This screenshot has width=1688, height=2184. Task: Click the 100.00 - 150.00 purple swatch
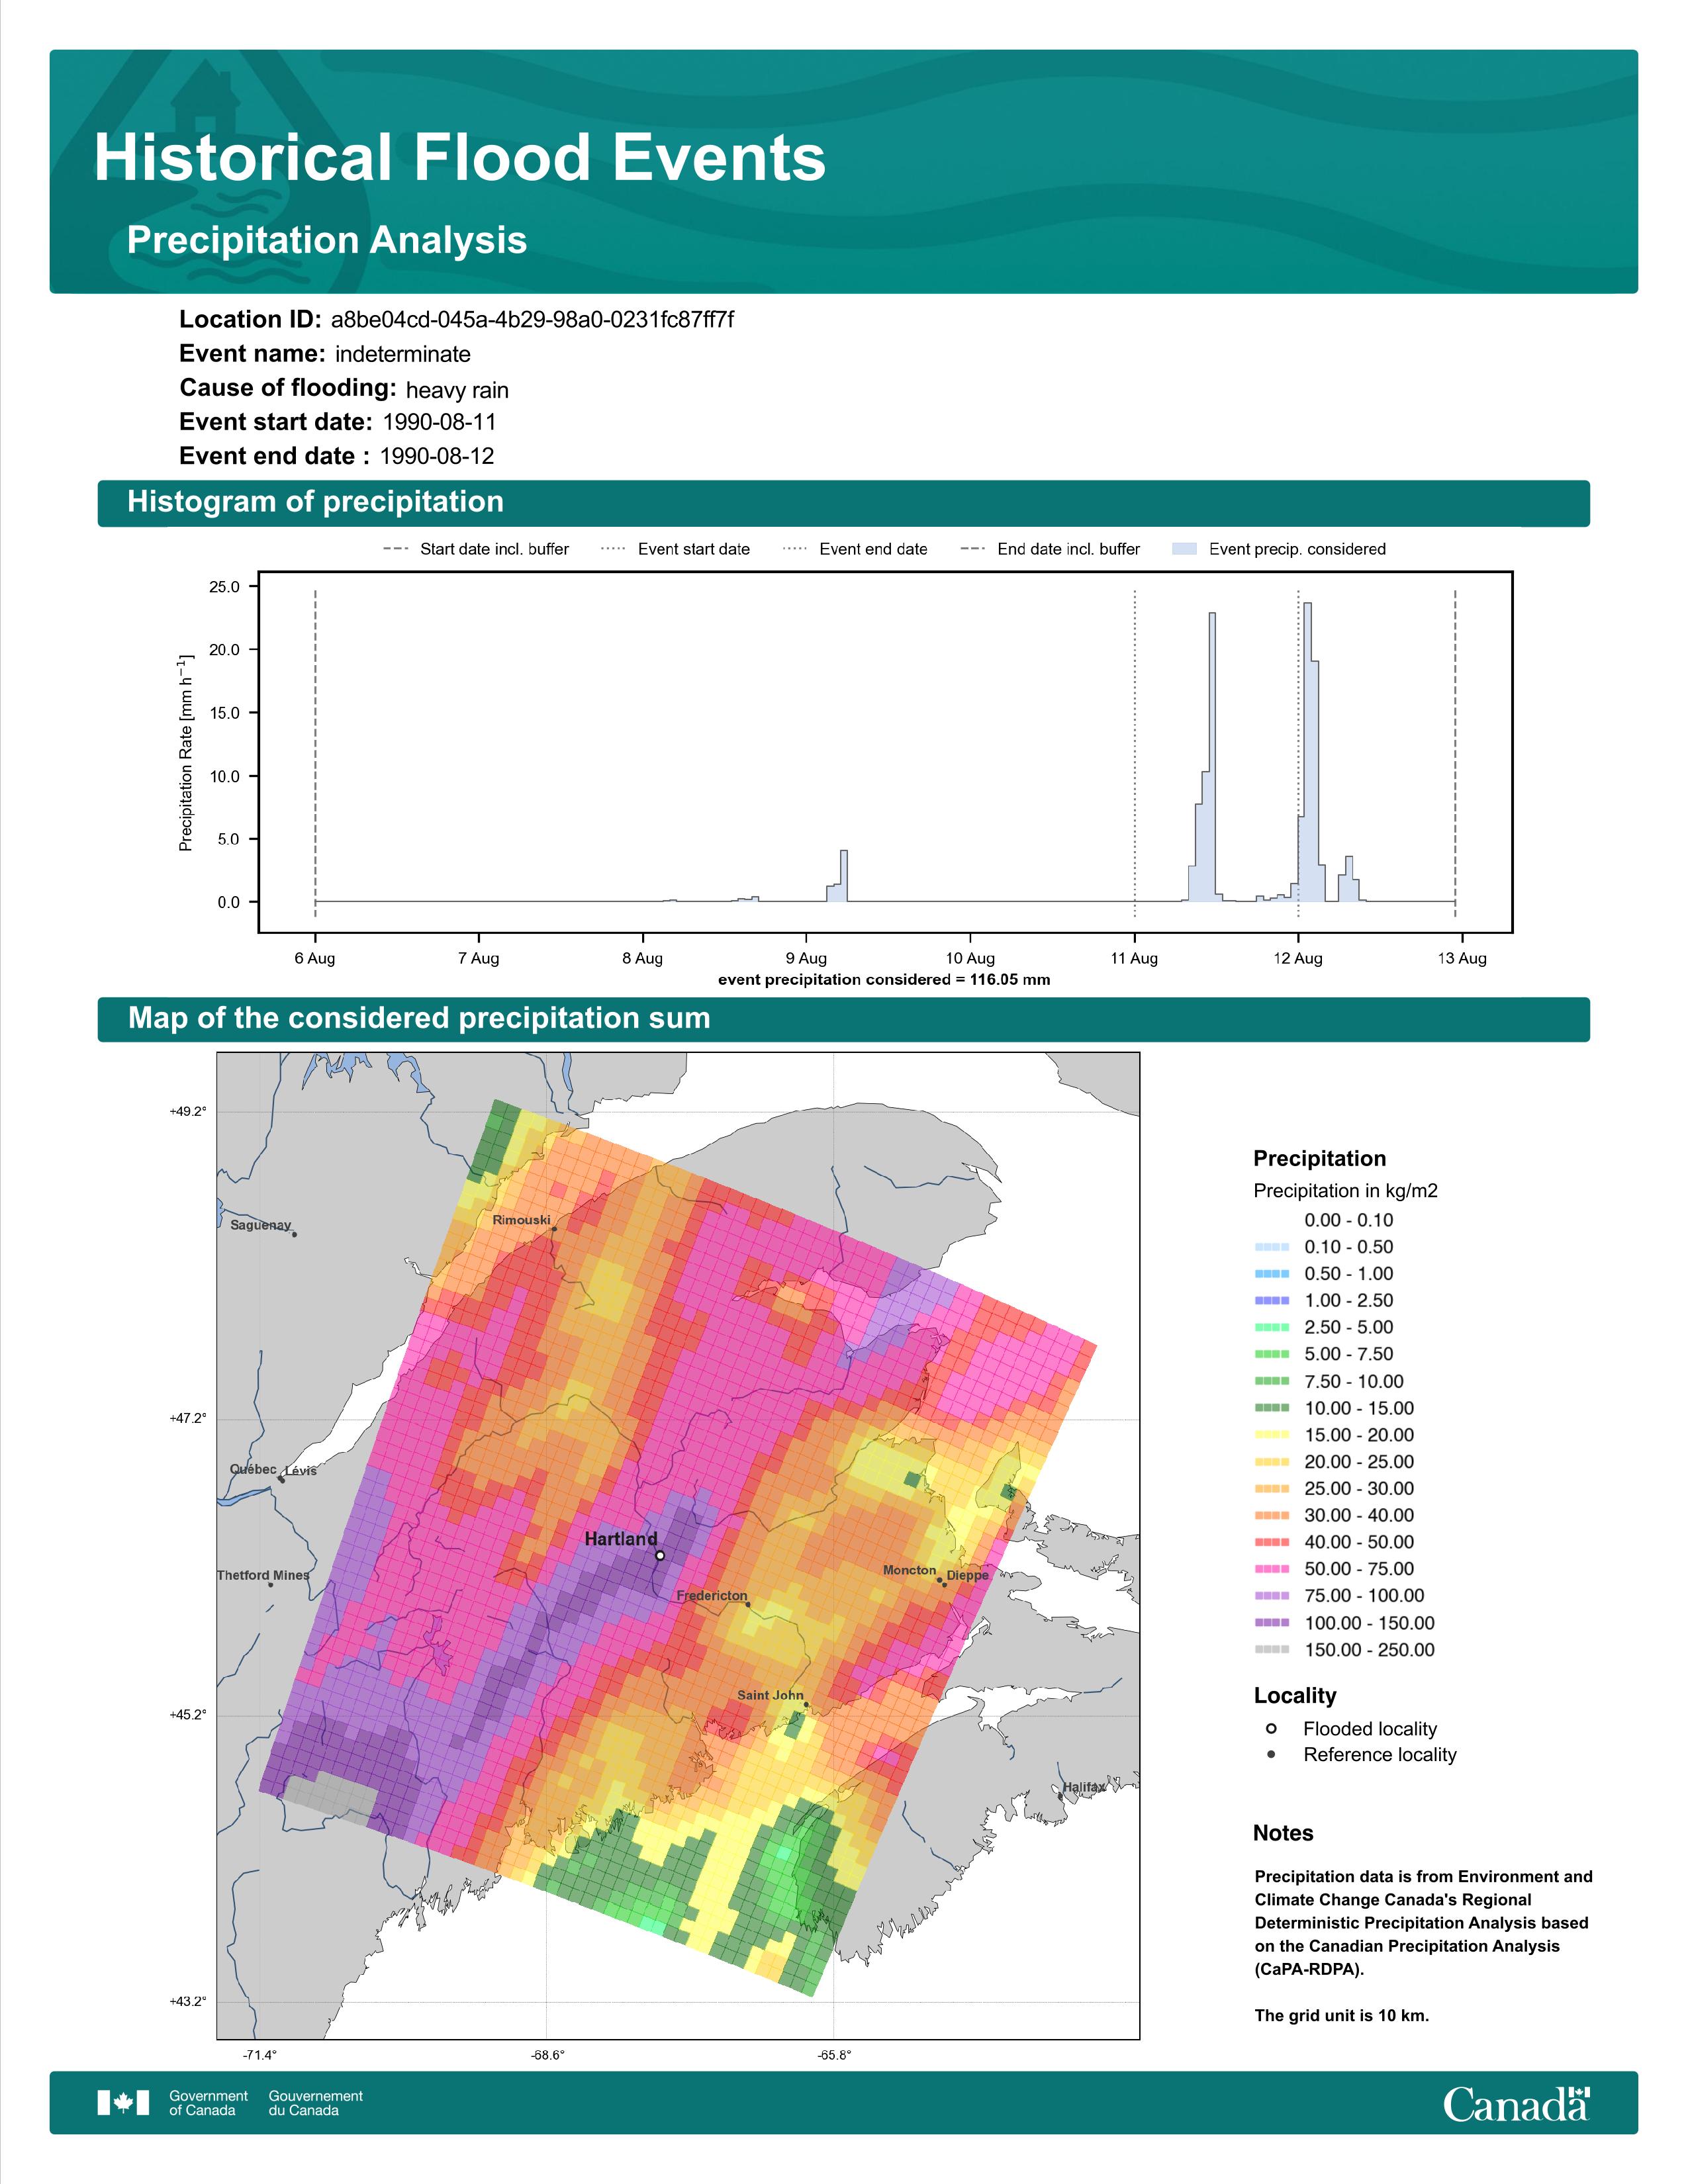pyautogui.click(x=1272, y=1623)
